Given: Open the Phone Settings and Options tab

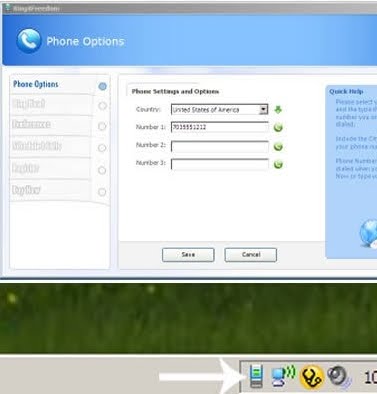Looking at the screenshot, I should tap(175, 91).
